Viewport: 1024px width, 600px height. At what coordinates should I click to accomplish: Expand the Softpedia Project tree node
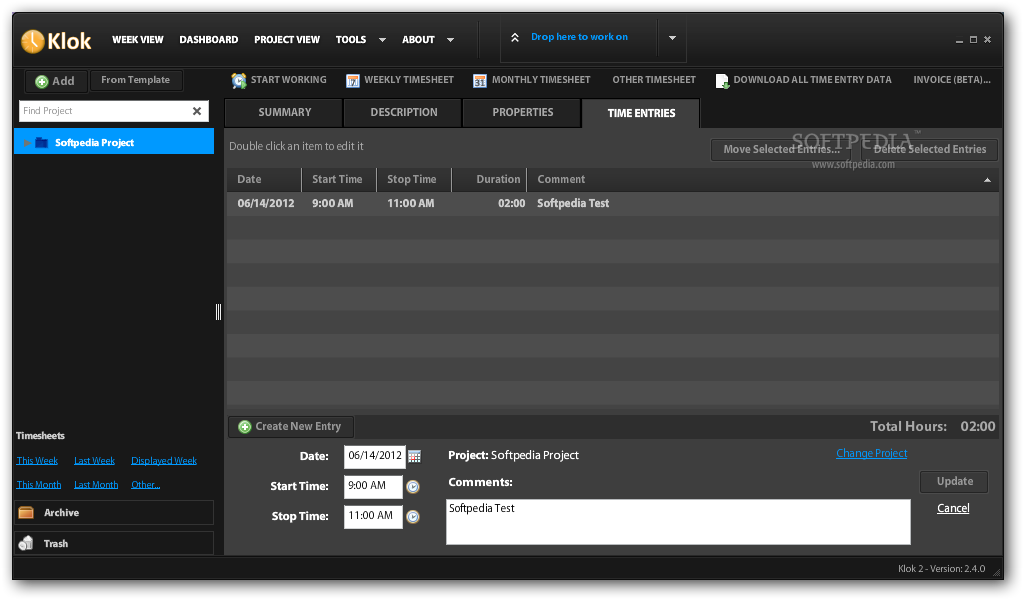27,142
